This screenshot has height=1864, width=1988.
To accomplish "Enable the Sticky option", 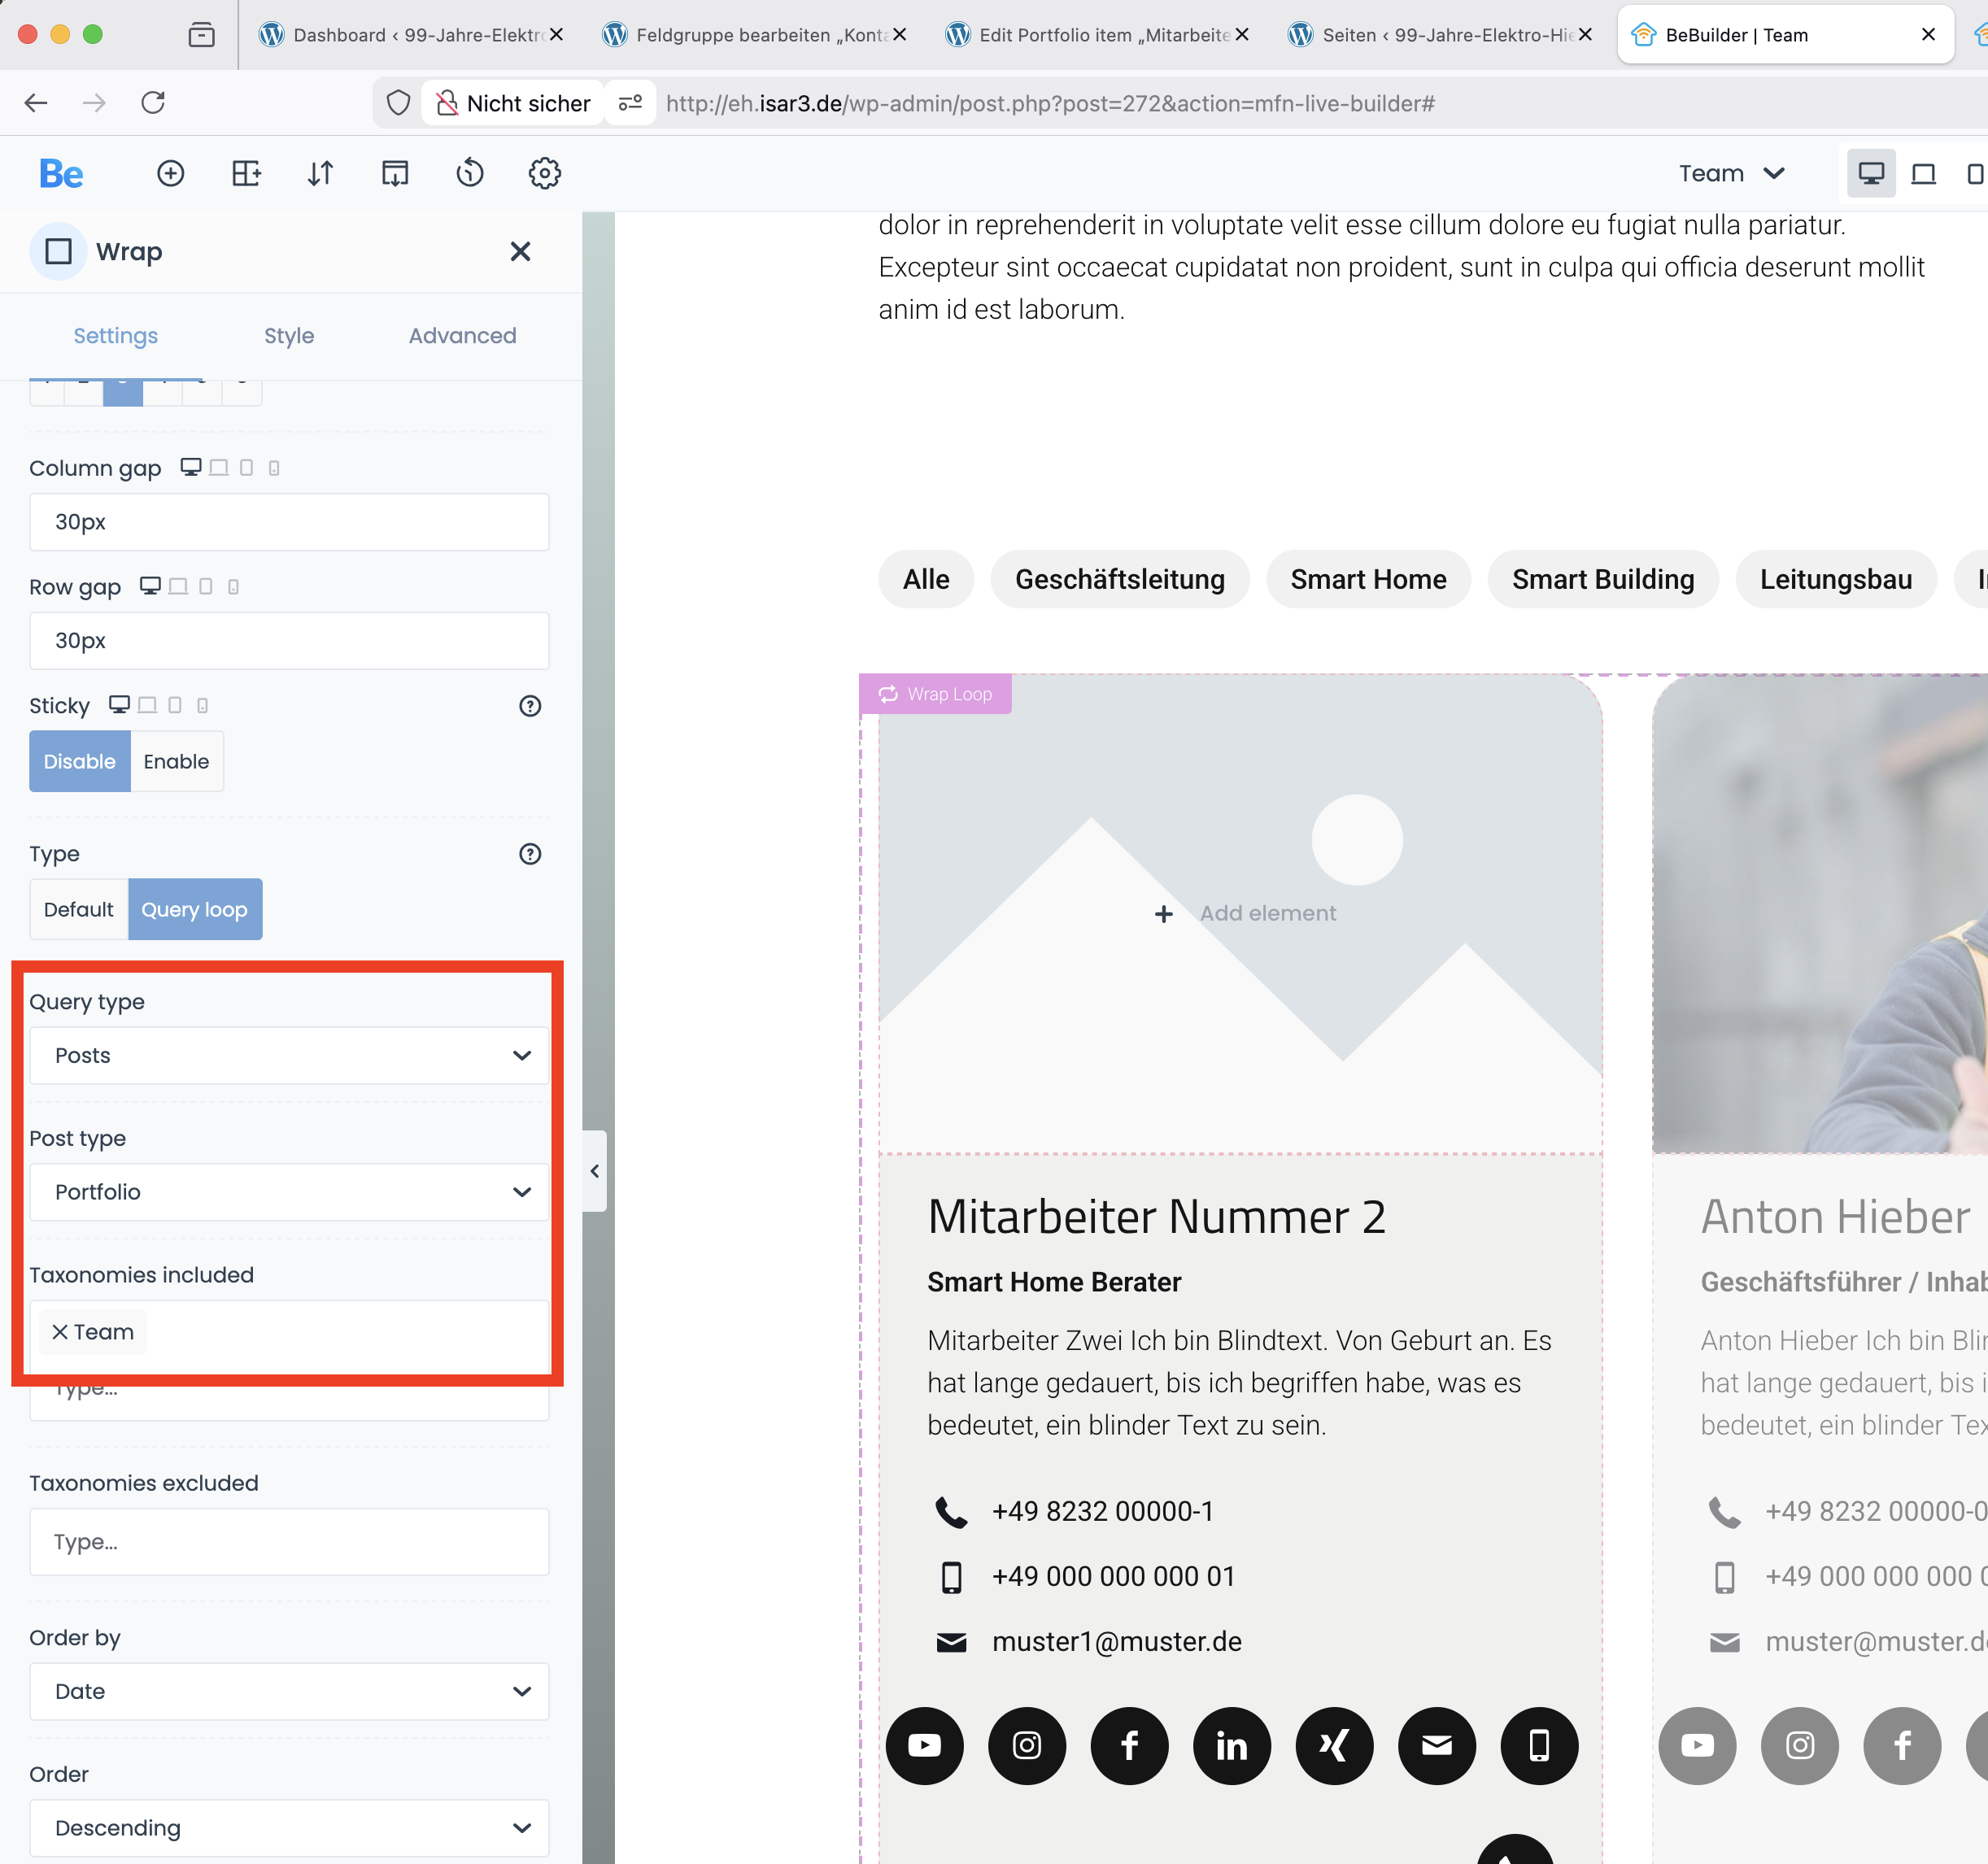I will point(176,761).
